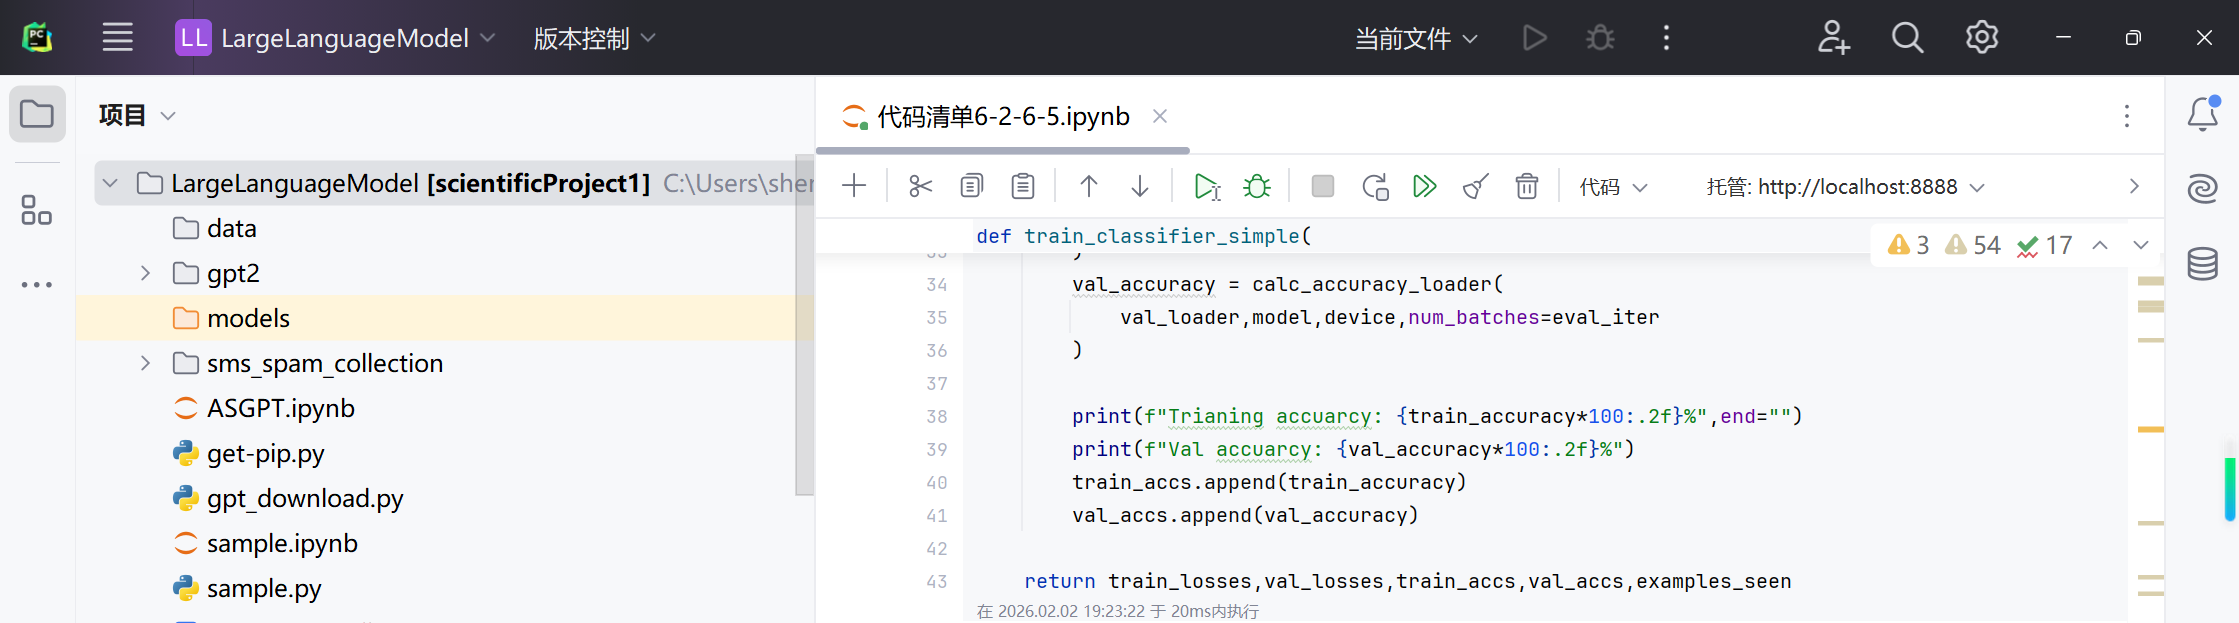The height and width of the screenshot is (623, 2239).
Task: Go to next highlighted error
Action: tap(2141, 245)
